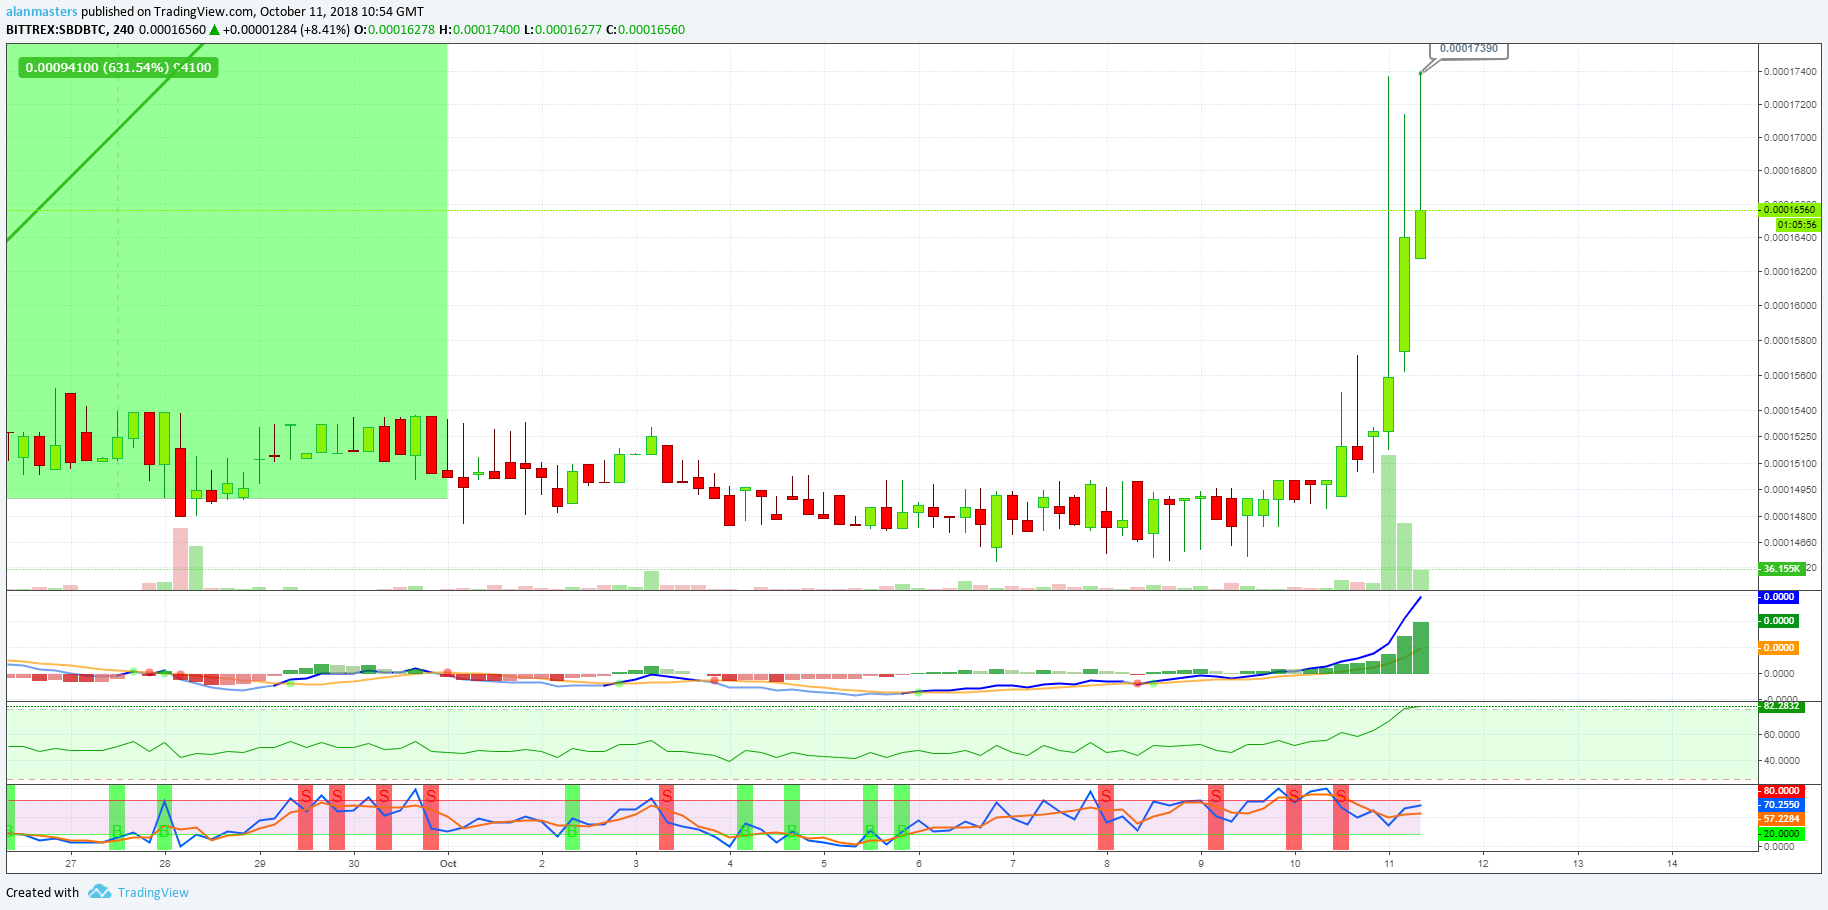Screen dimensions: 1828x910
Task: Click the 36.155K volume label
Action: coord(1782,569)
